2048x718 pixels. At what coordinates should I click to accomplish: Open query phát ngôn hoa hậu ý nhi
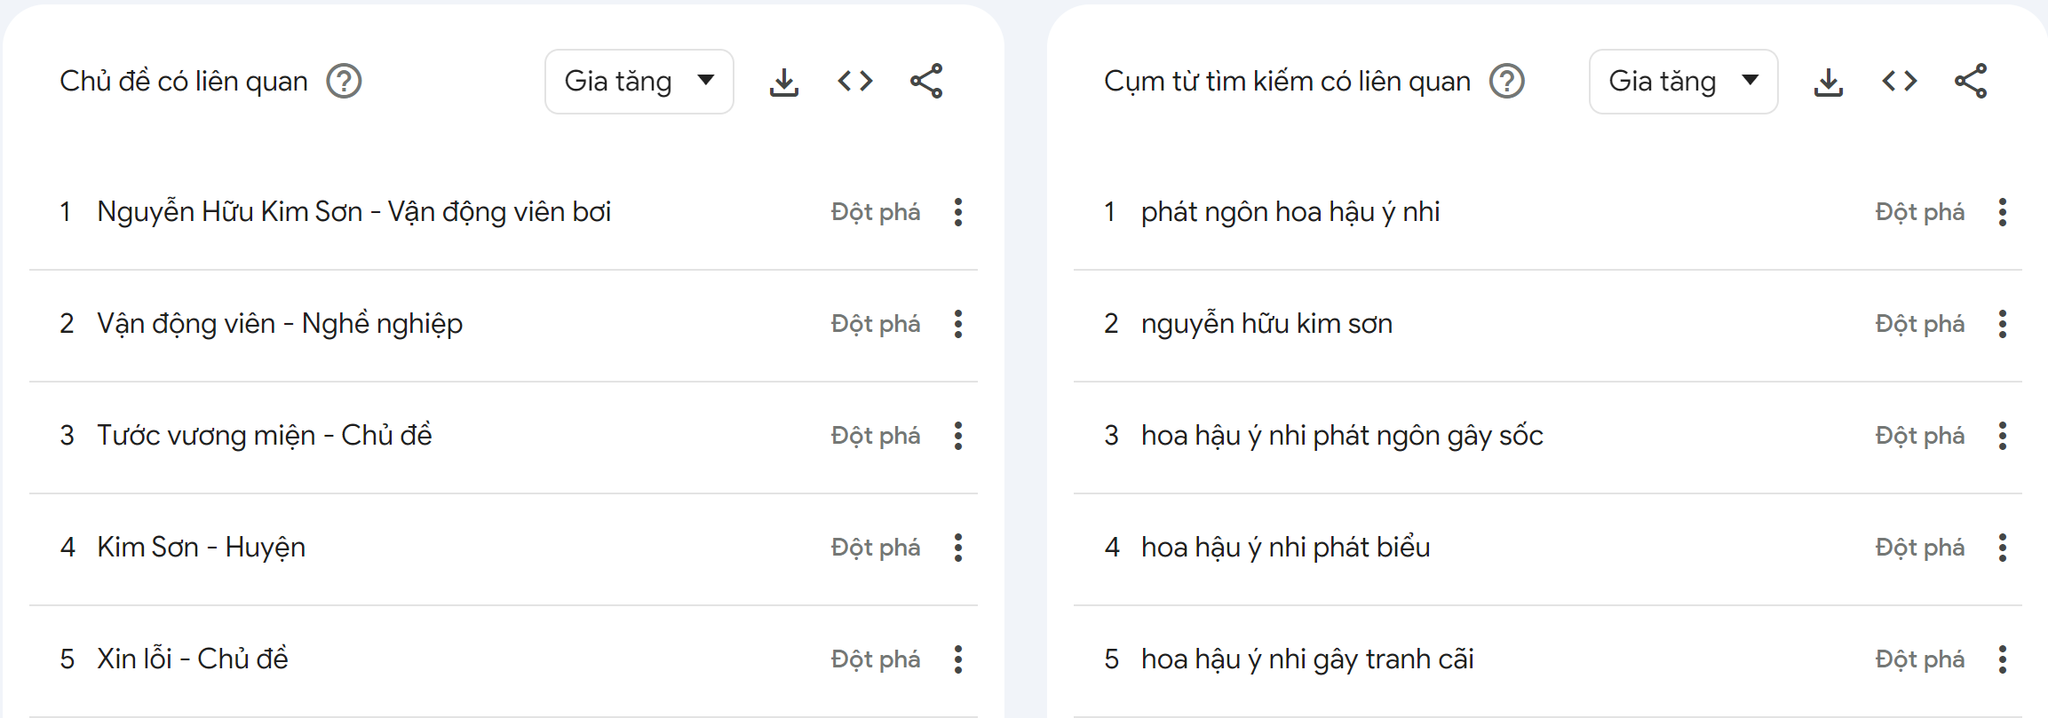tap(1290, 212)
